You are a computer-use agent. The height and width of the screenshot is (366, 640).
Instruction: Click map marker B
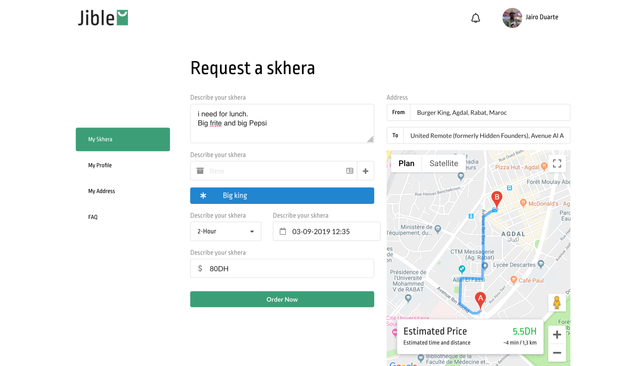(x=496, y=200)
